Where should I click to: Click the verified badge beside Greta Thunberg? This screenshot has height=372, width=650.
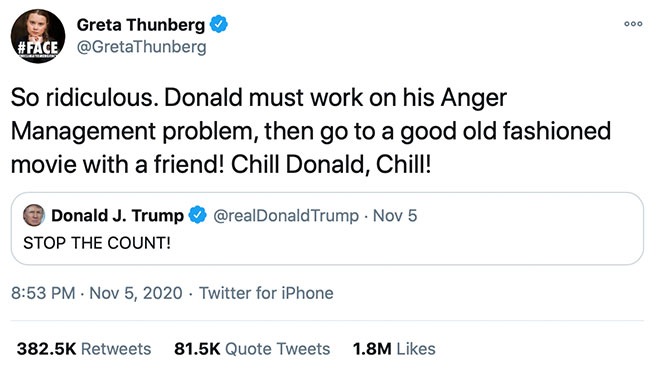pos(218,24)
